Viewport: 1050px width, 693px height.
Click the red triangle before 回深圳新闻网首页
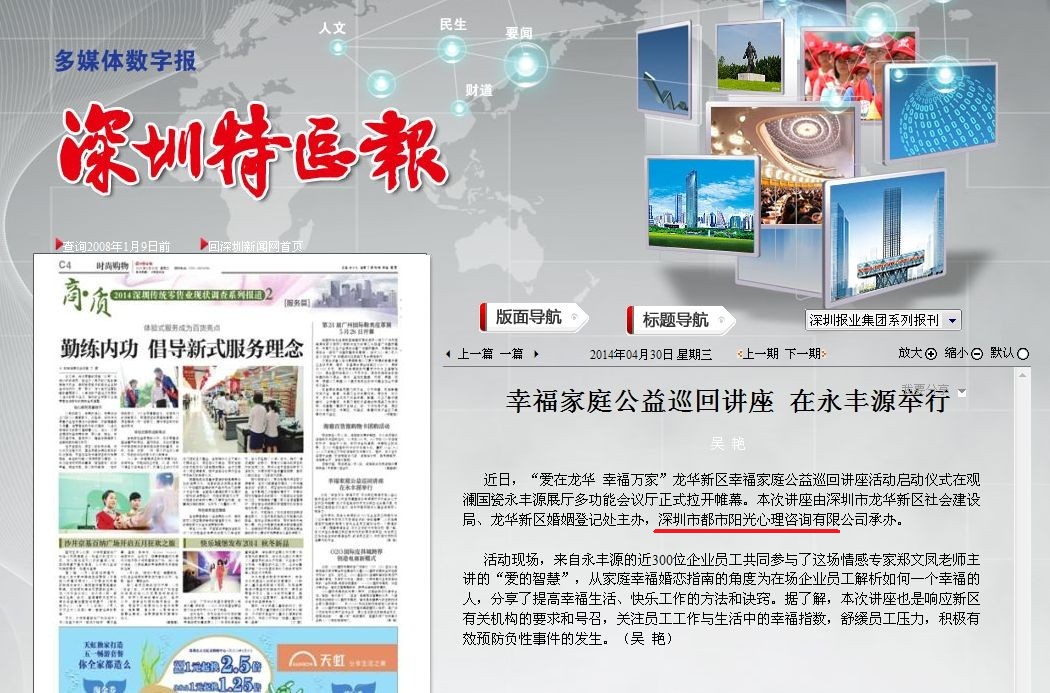click(x=204, y=245)
